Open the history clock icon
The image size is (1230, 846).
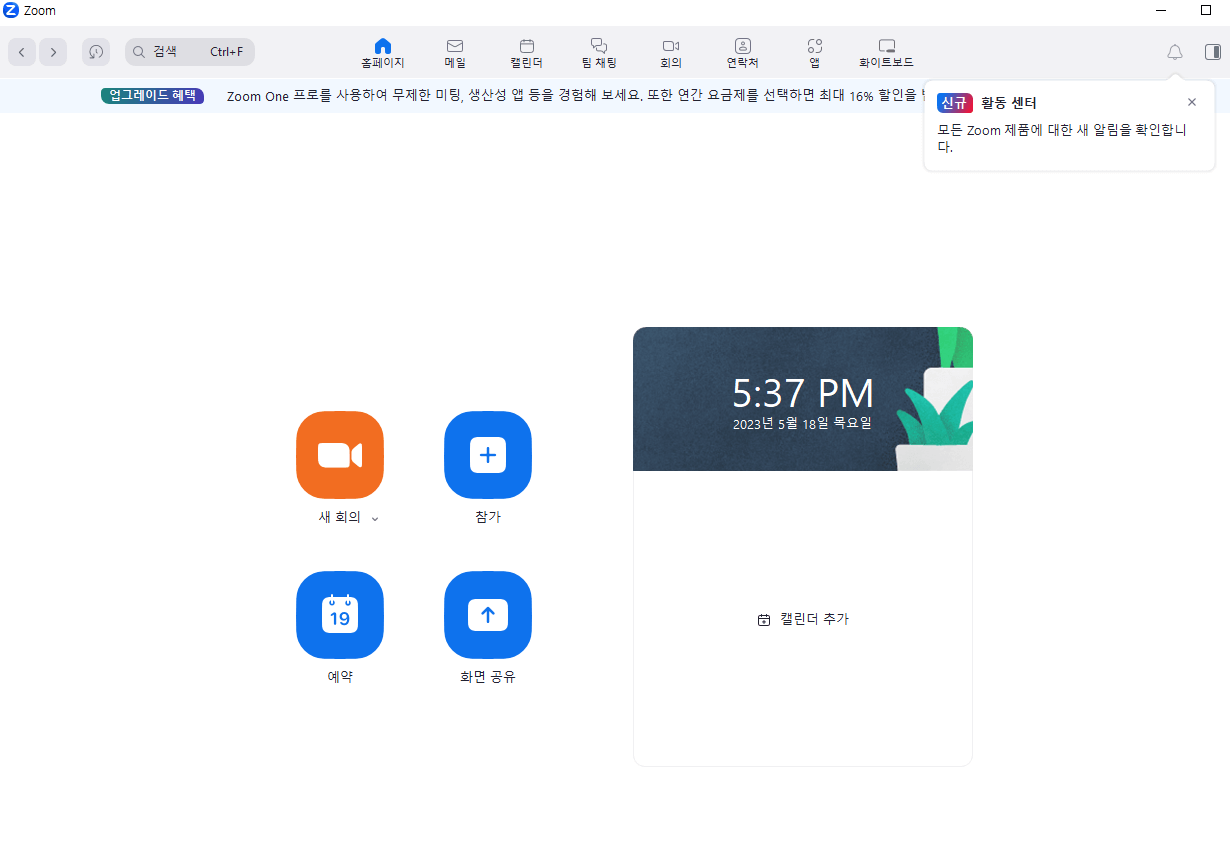[96, 52]
